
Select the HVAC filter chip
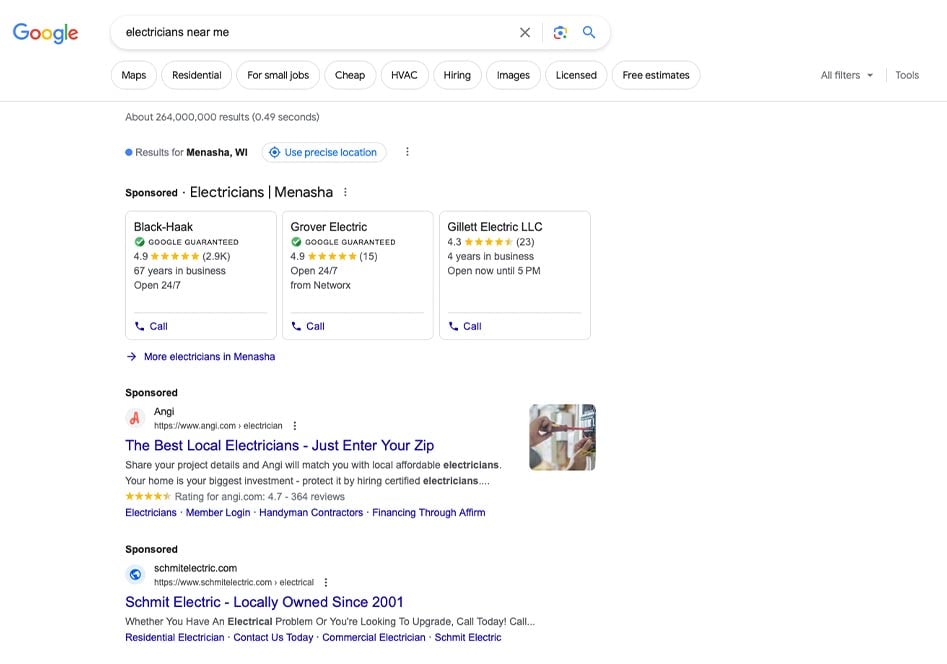tap(404, 75)
